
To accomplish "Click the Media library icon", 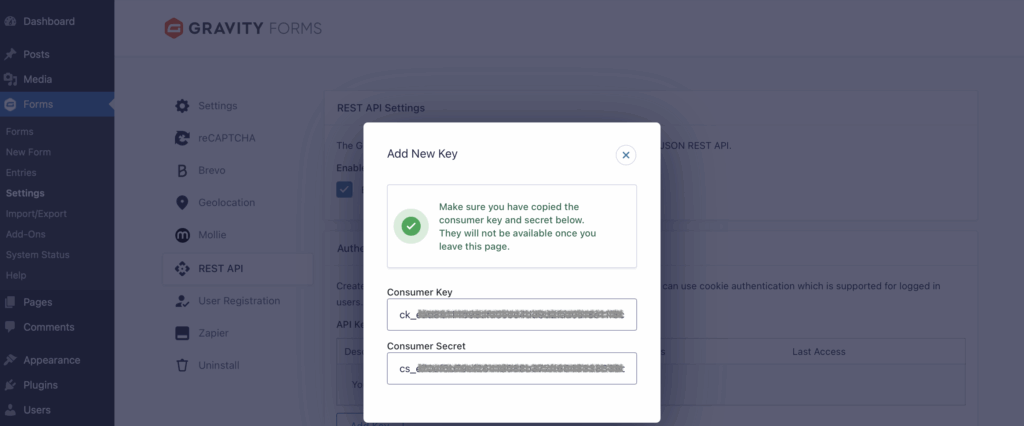I will [x=10, y=79].
